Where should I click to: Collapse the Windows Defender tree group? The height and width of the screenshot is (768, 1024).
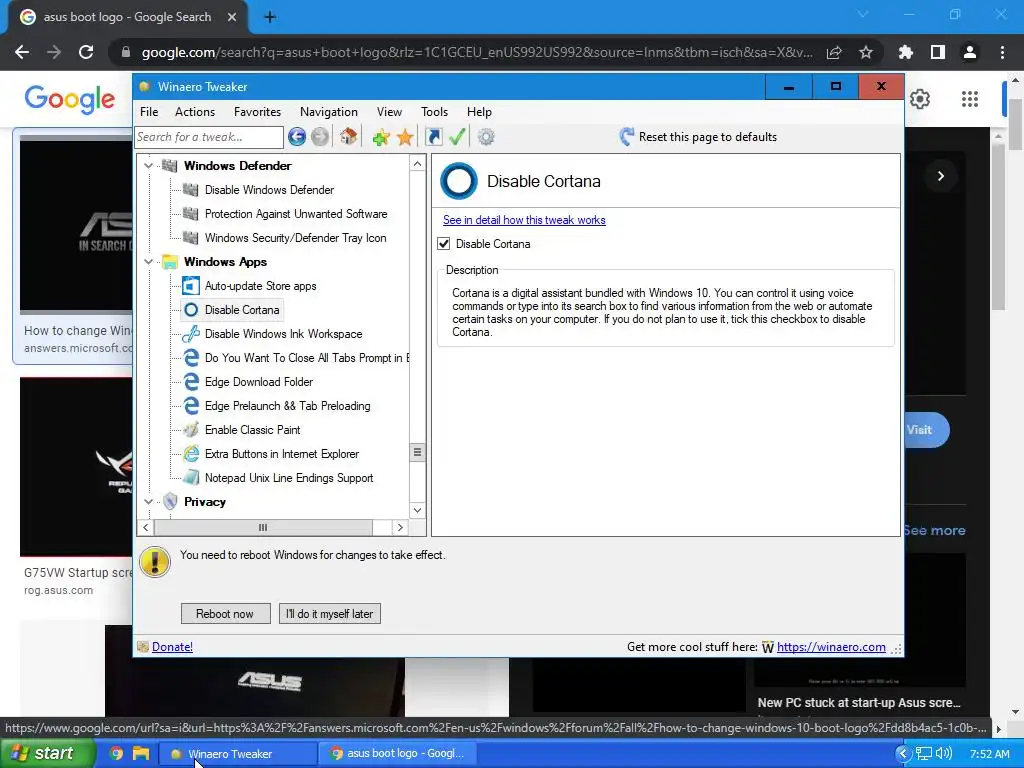point(148,166)
